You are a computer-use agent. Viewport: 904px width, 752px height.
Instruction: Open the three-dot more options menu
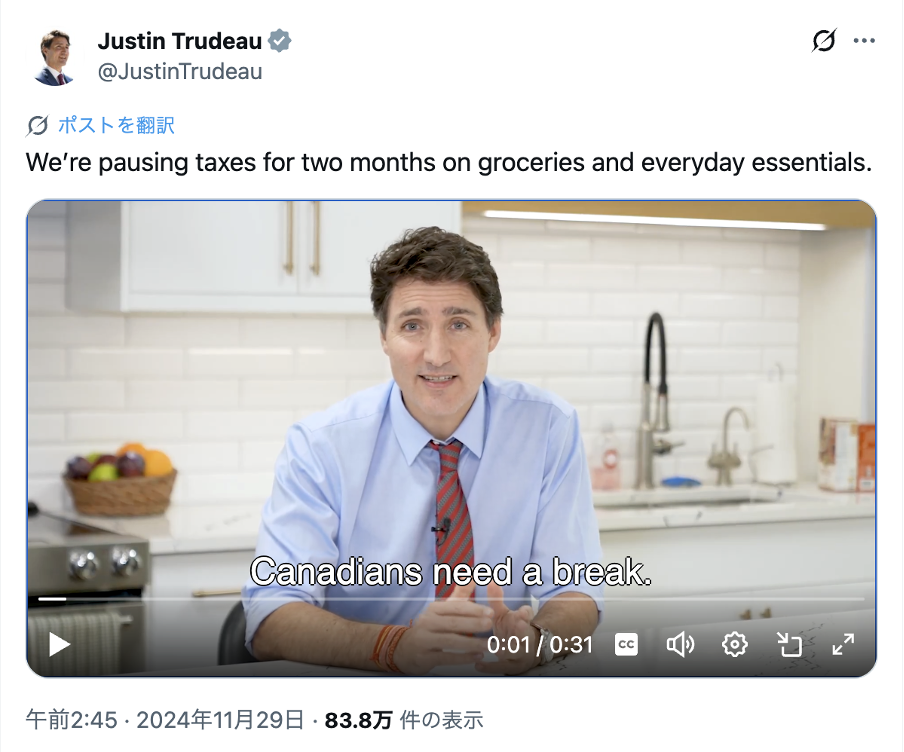(864, 40)
